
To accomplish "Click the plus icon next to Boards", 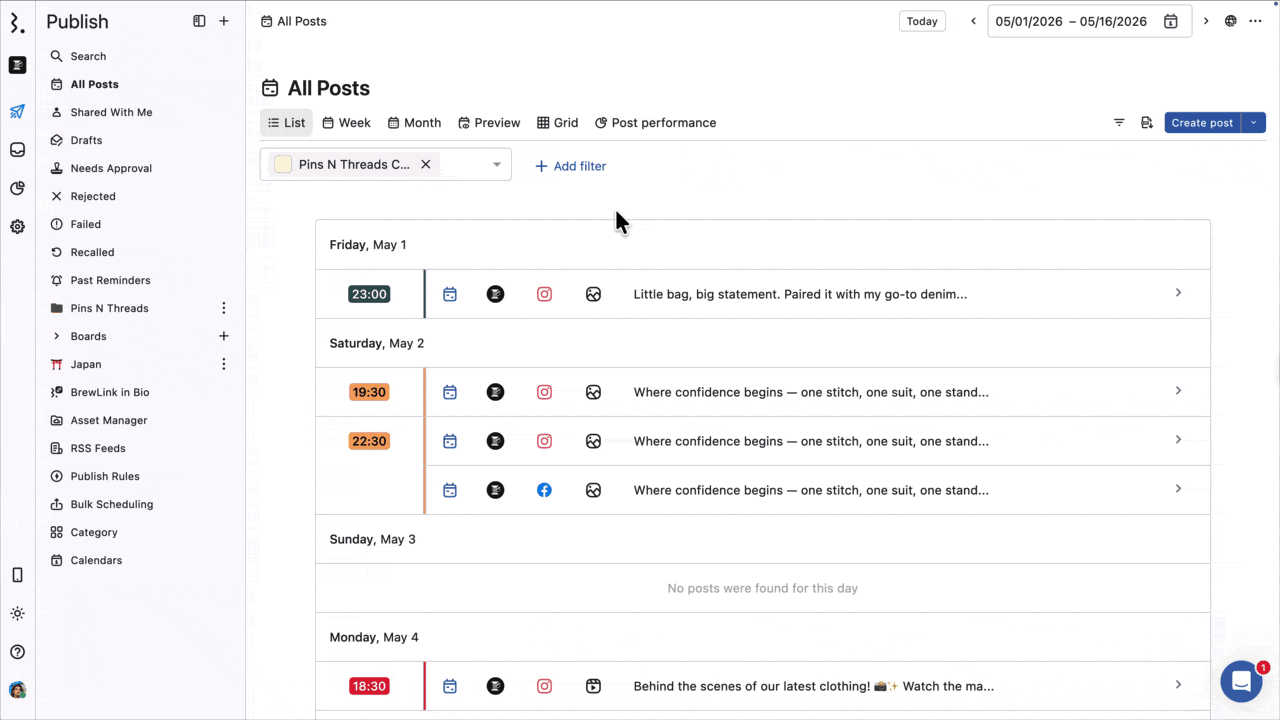I will [224, 336].
